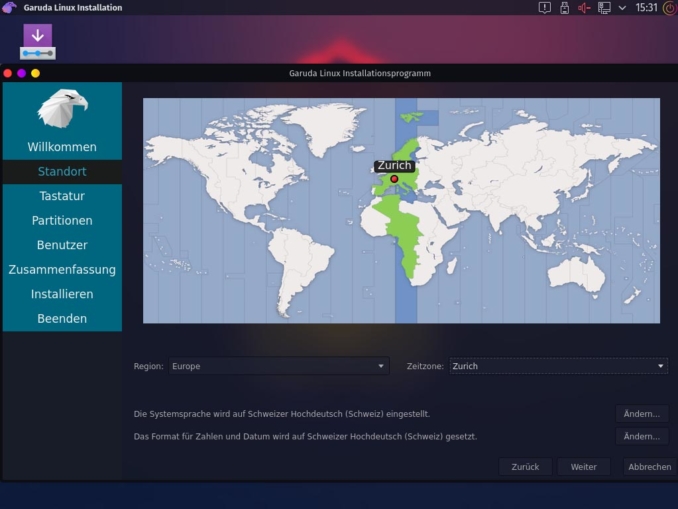Open the Zeitzone dropdown showing Zurich
The width and height of the screenshot is (678, 509).
(x=558, y=366)
